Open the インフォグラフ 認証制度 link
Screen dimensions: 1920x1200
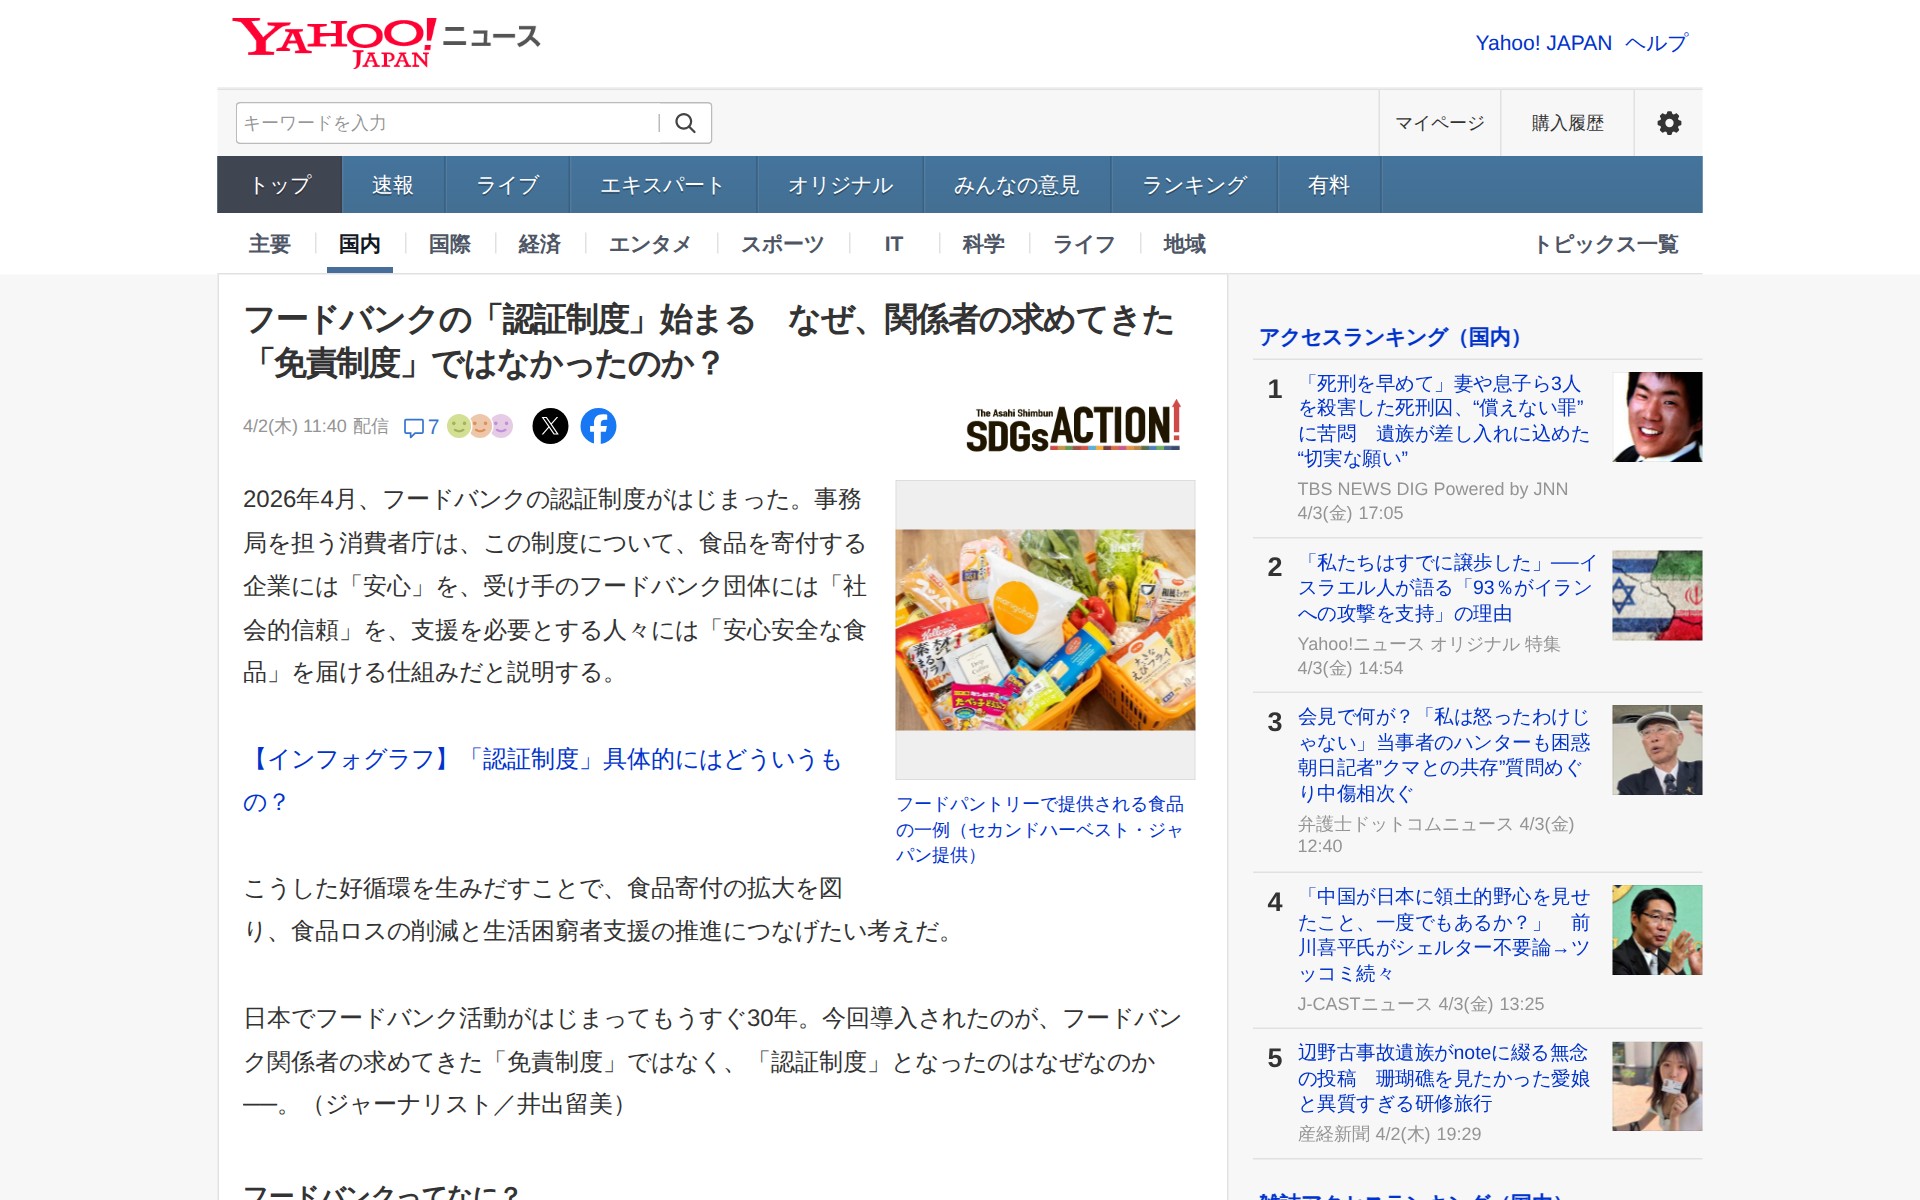(x=543, y=760)
